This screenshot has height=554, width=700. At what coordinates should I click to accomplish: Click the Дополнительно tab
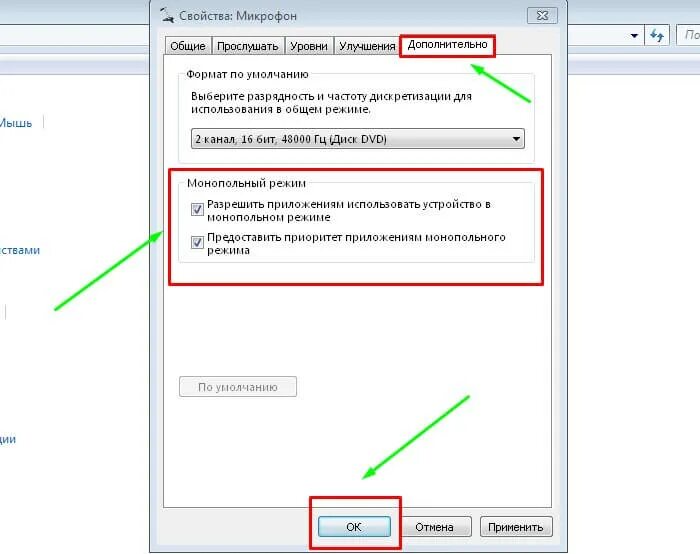coord(447,45)
